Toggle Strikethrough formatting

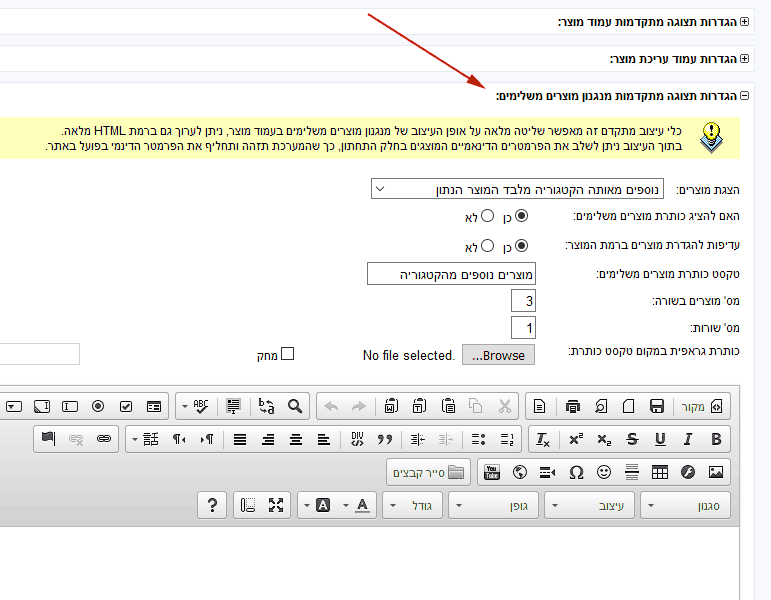632,439
